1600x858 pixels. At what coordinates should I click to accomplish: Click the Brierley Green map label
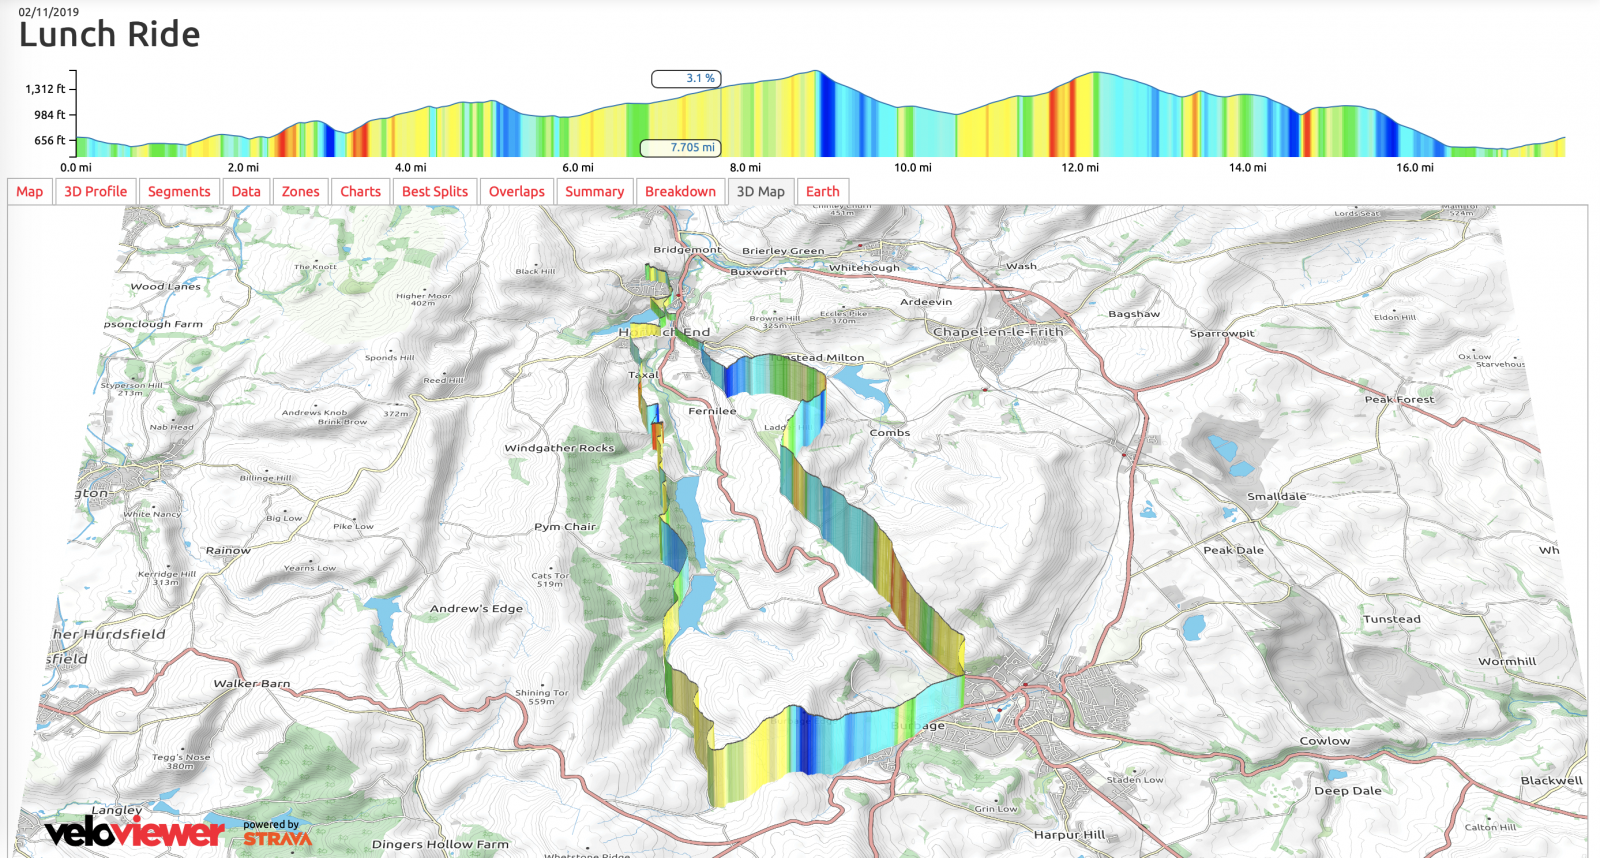(x=783, y=251)
